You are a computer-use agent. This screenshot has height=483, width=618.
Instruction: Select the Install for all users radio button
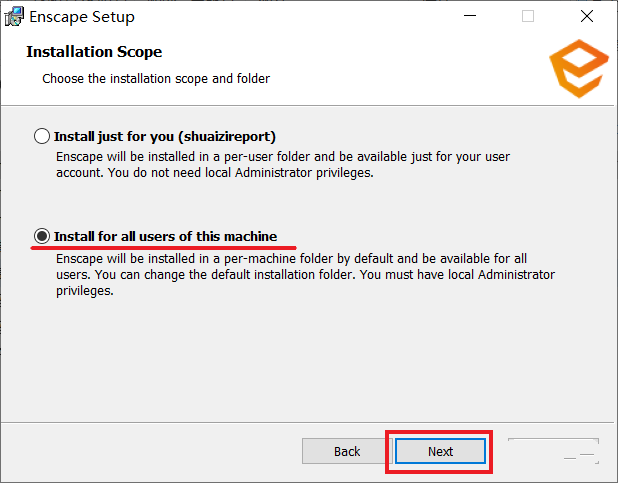pos(42,236)
